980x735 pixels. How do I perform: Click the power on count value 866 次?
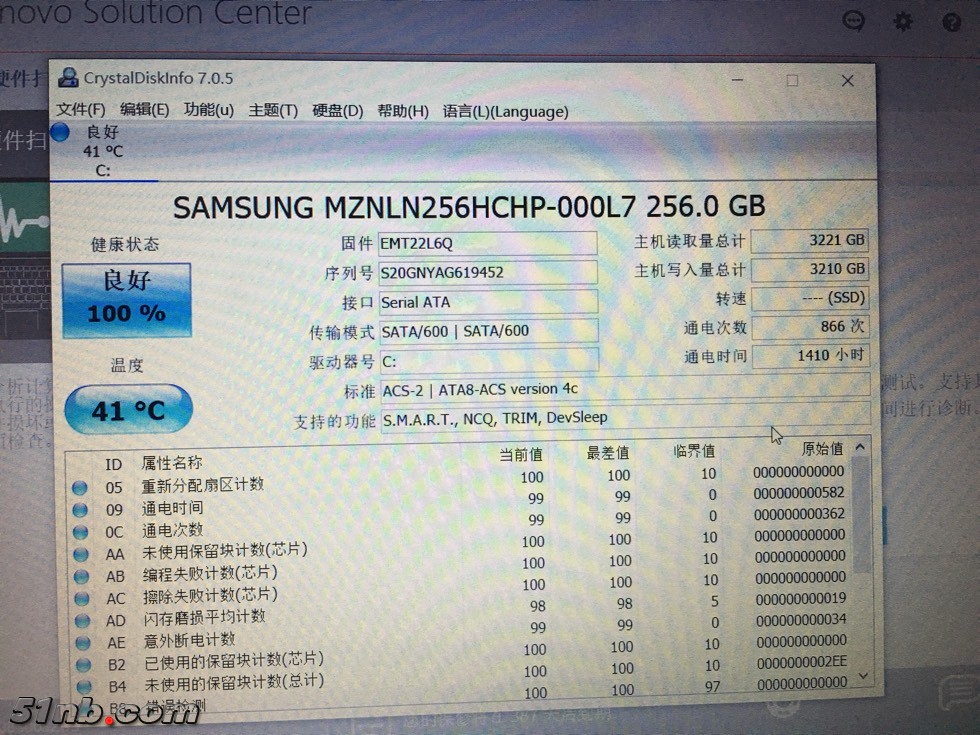pyautogui.click(x=811, y=327)
